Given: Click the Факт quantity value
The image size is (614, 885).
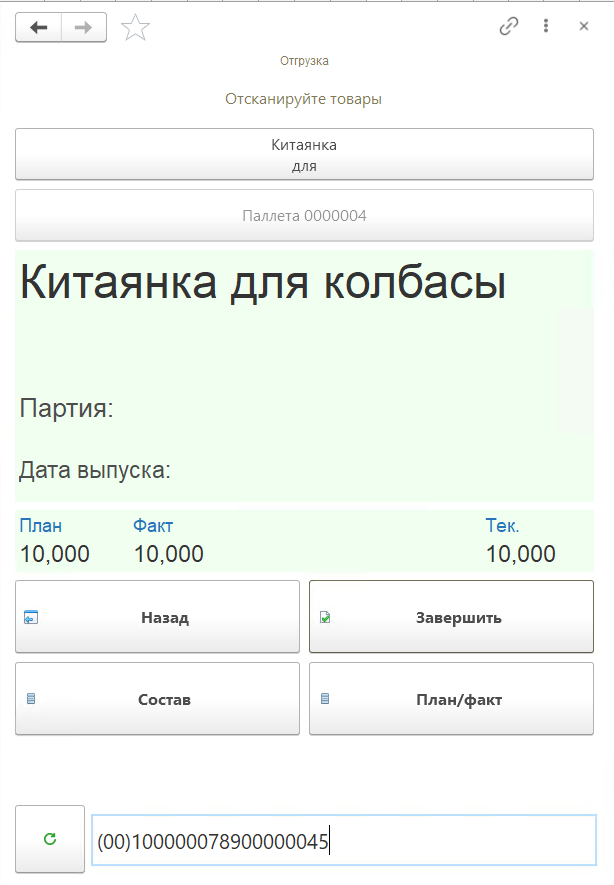Looking at the screenshot, I should (x=168, y=554).
